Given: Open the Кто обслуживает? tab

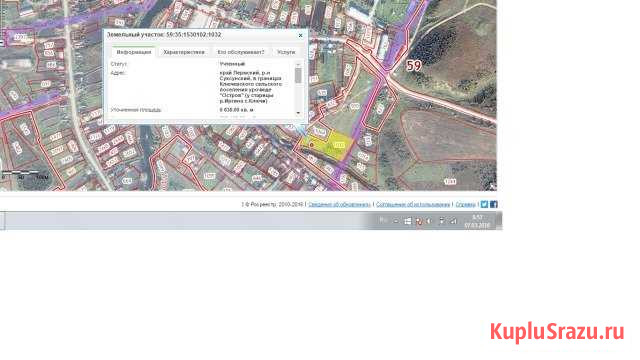Looking at the screenshot, I should coord(241,52).
